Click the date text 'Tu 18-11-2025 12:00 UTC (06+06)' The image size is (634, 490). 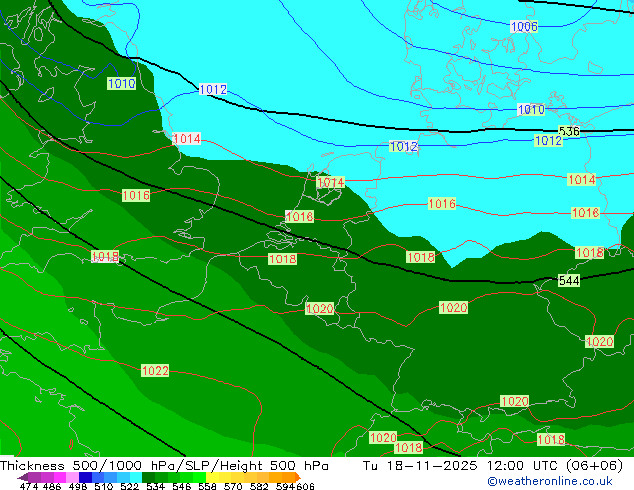pos(492,465)
